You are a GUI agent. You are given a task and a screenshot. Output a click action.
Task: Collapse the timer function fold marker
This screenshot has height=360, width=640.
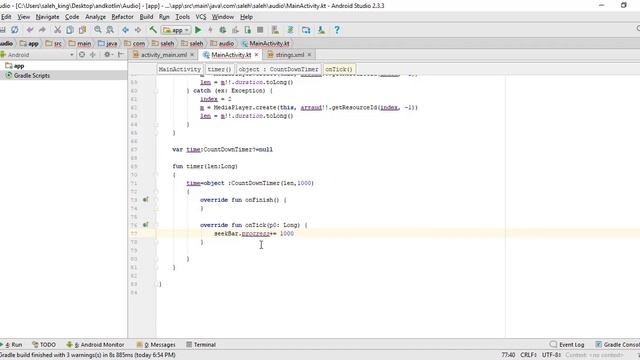(156, 175)
